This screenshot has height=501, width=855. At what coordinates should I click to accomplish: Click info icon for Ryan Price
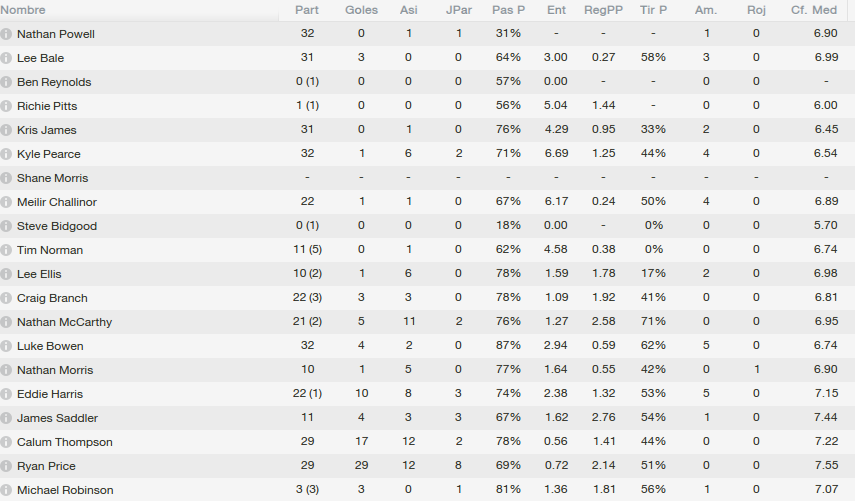tap(7, 466)
